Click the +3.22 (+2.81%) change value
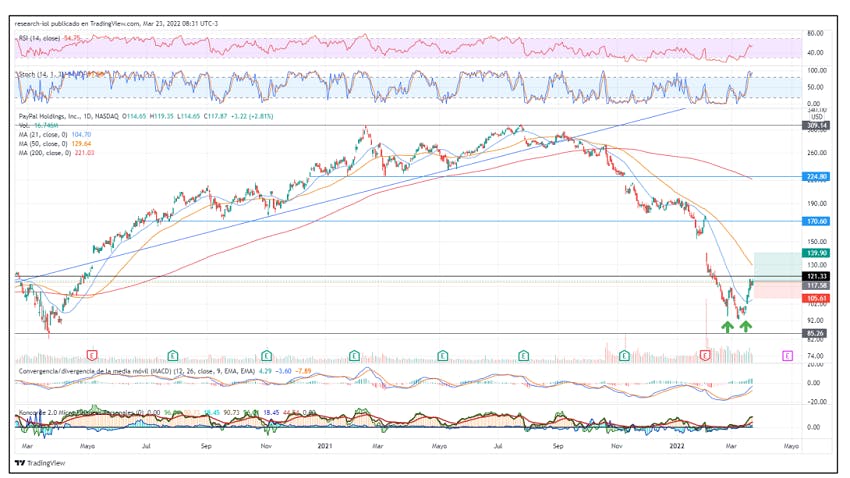This screenshot has width=850, height=478. click(x=252, y=116)
